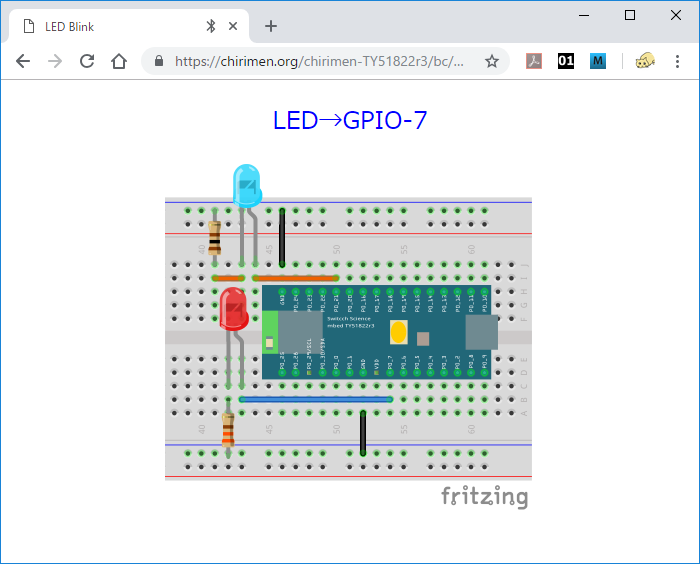Image resolution: width=700 pixels, height=564 pixels.
Task: Click the blue M extension icon
Action: pyautogui.click(x=598, y=61)
